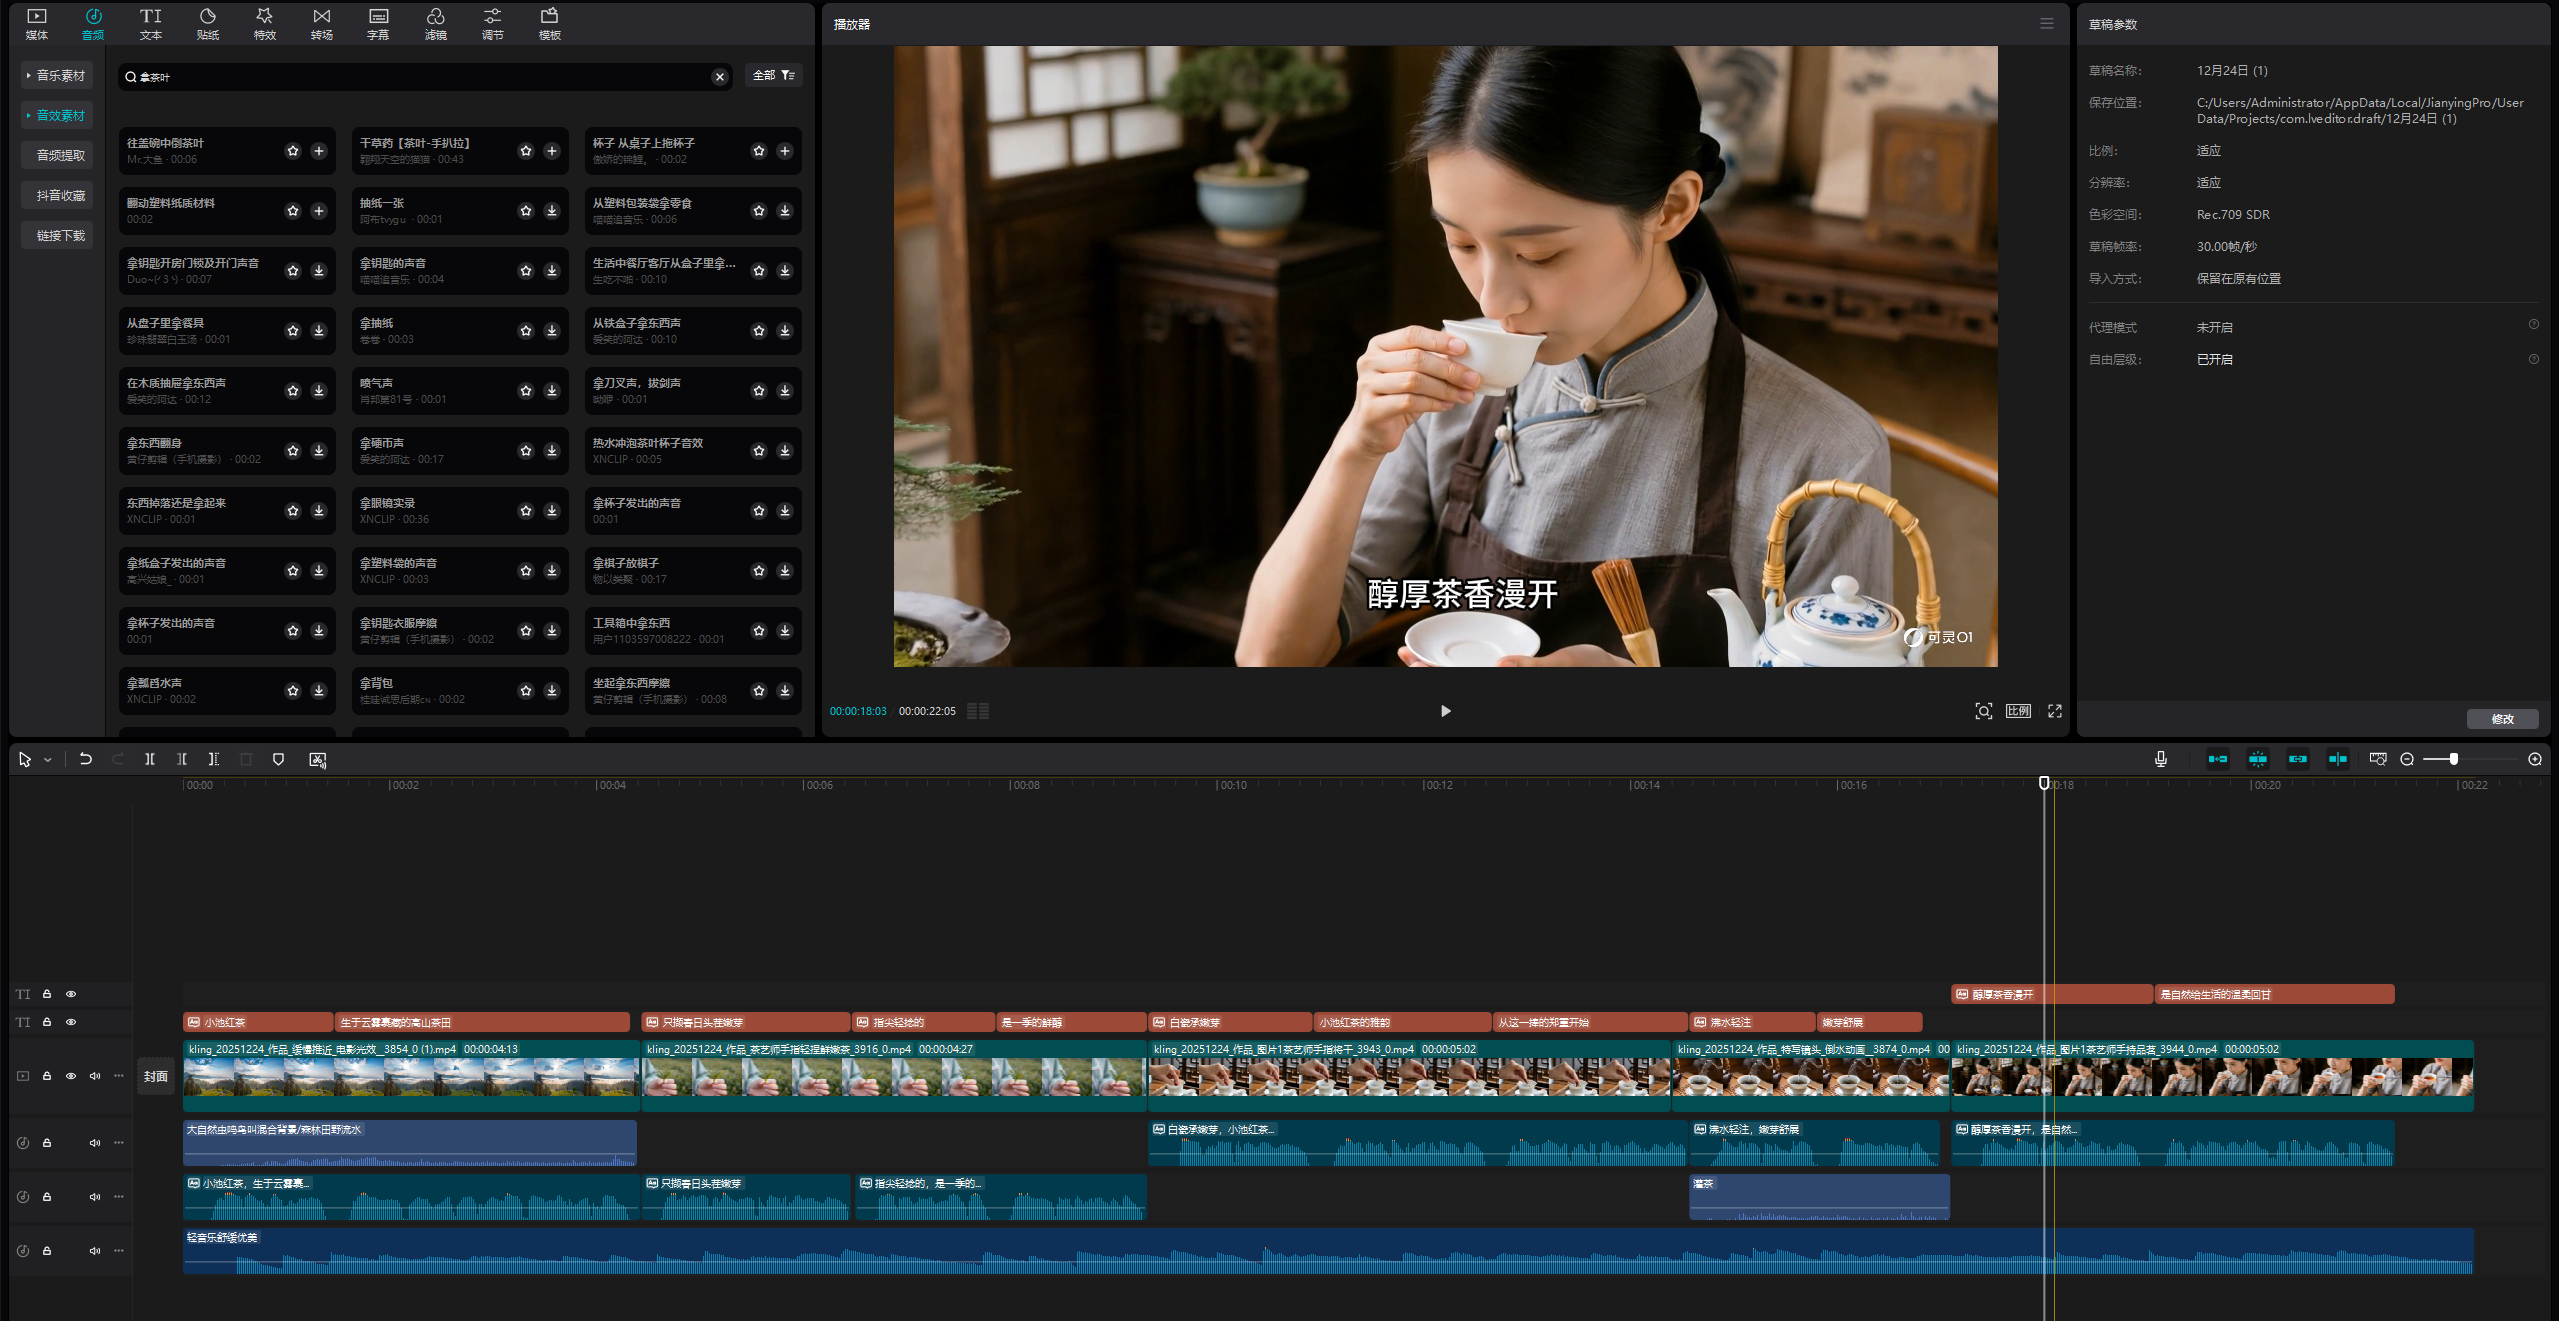Play the video in the player
Viewport: 2559px width, 1321px height.
(x=1445, y=711)
